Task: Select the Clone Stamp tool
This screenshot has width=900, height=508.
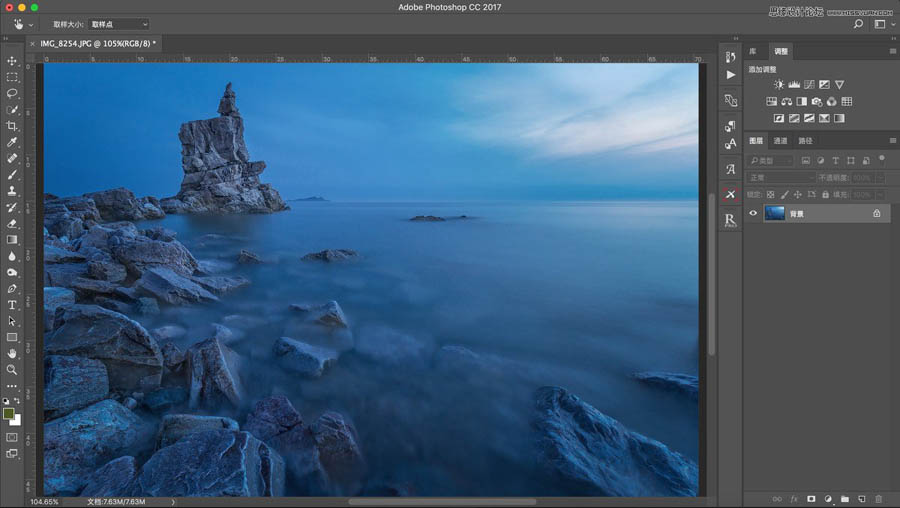Action: point(11,191)
